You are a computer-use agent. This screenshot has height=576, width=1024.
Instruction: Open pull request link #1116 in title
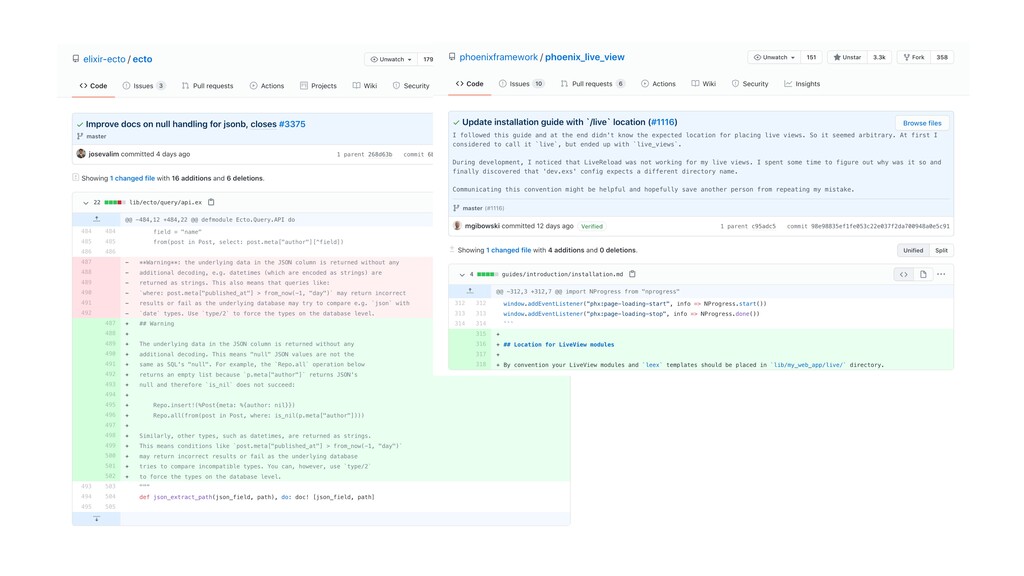coord(663,122)
